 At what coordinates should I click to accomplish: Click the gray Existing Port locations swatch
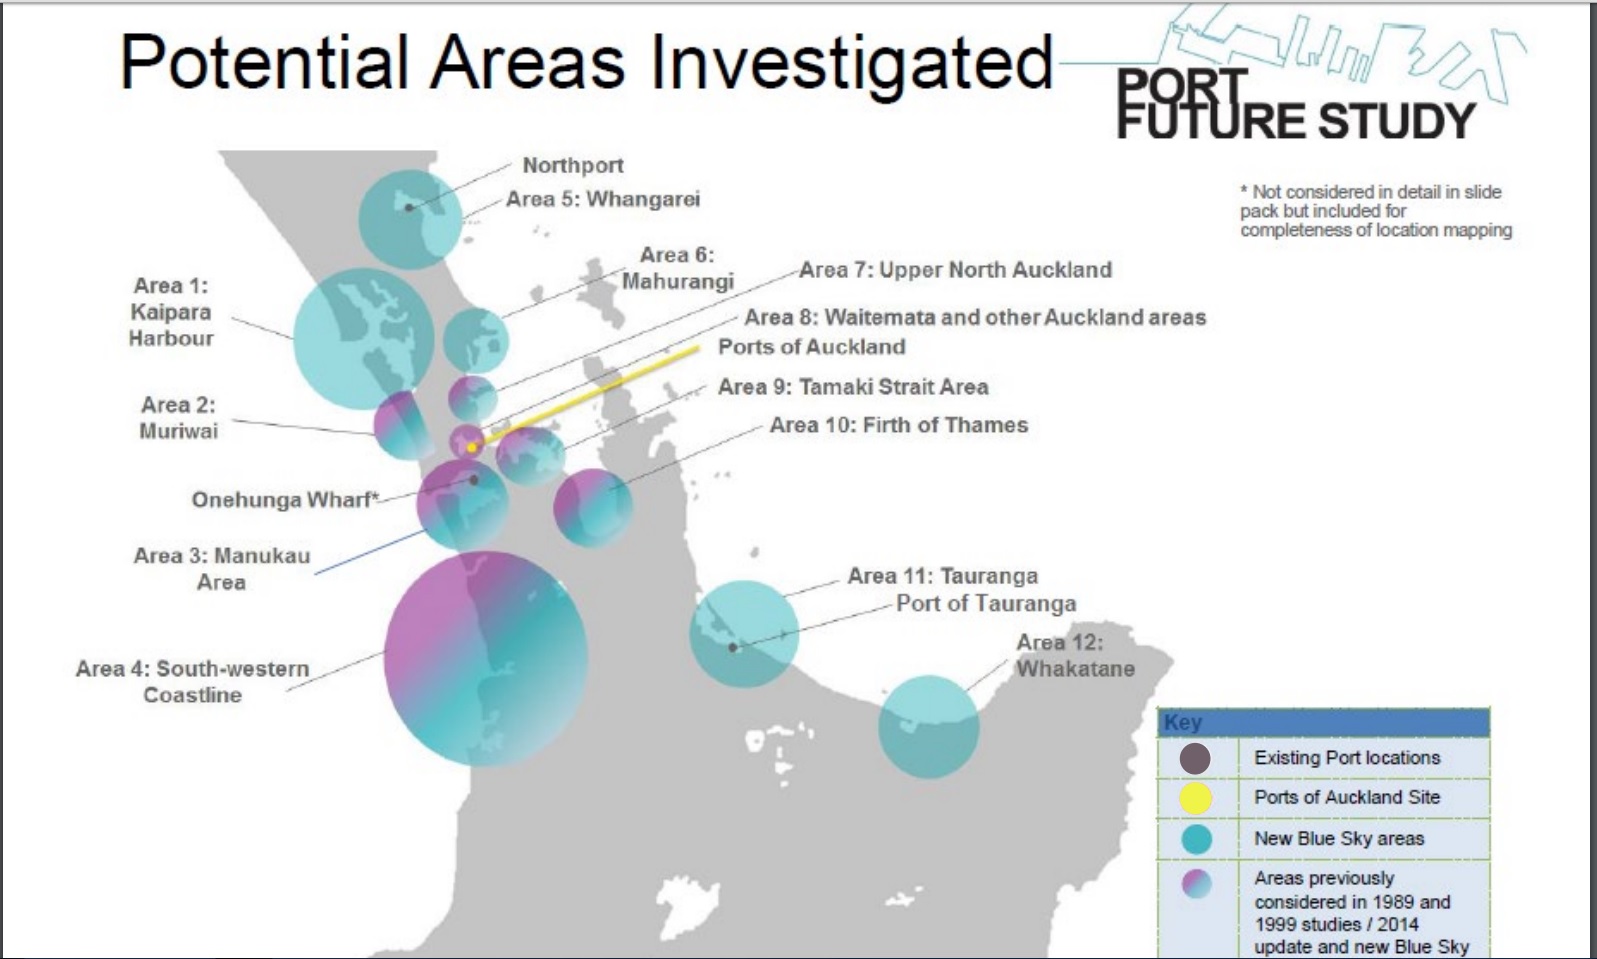(x=1195, y=758)
